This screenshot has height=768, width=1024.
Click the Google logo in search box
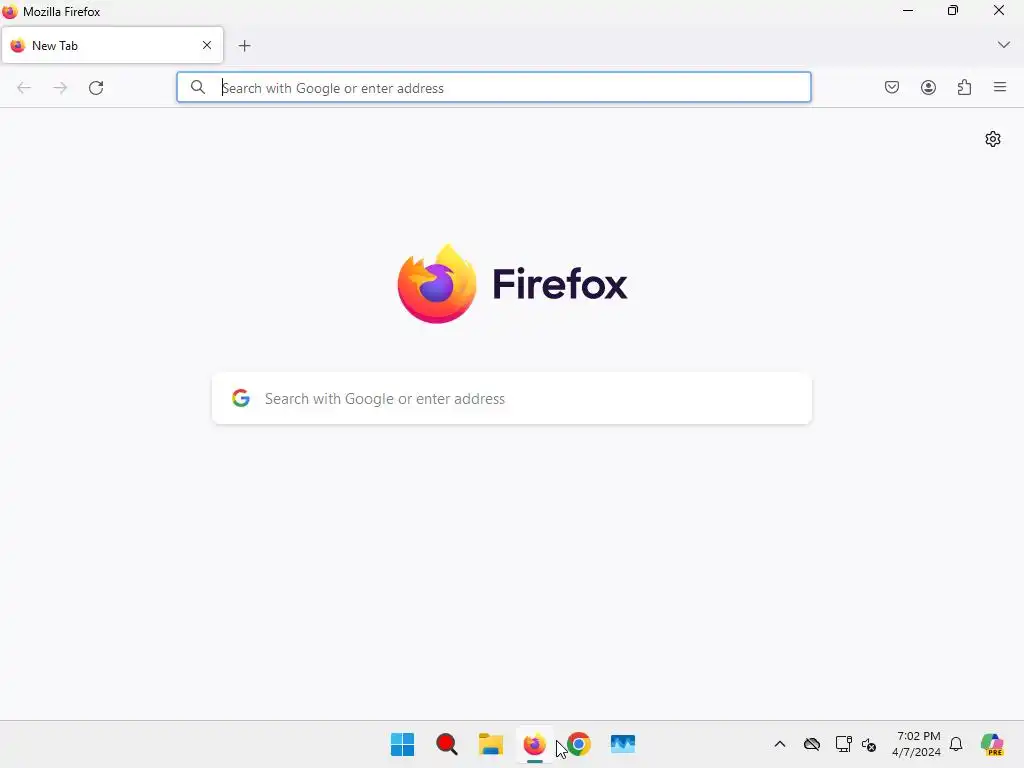[x=241, y=398]
